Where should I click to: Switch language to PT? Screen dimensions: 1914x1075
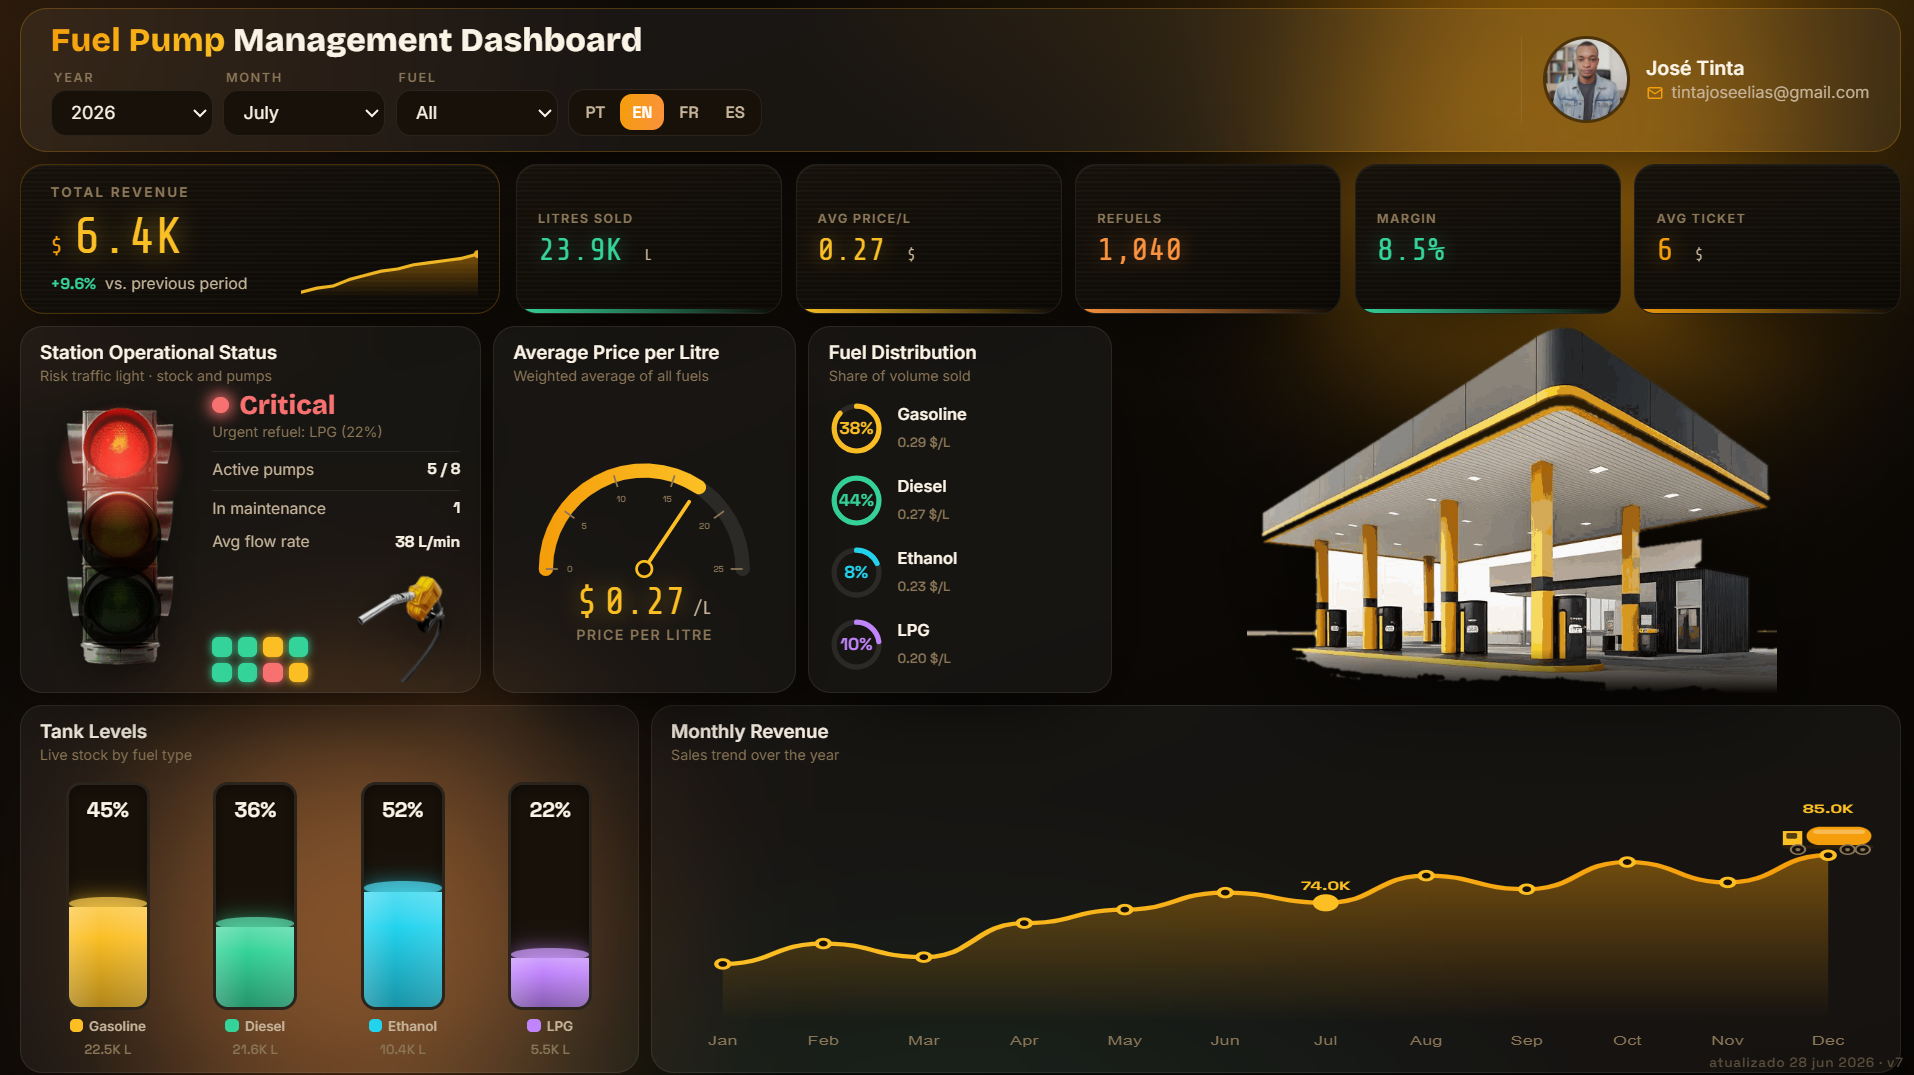click(595, 113)
